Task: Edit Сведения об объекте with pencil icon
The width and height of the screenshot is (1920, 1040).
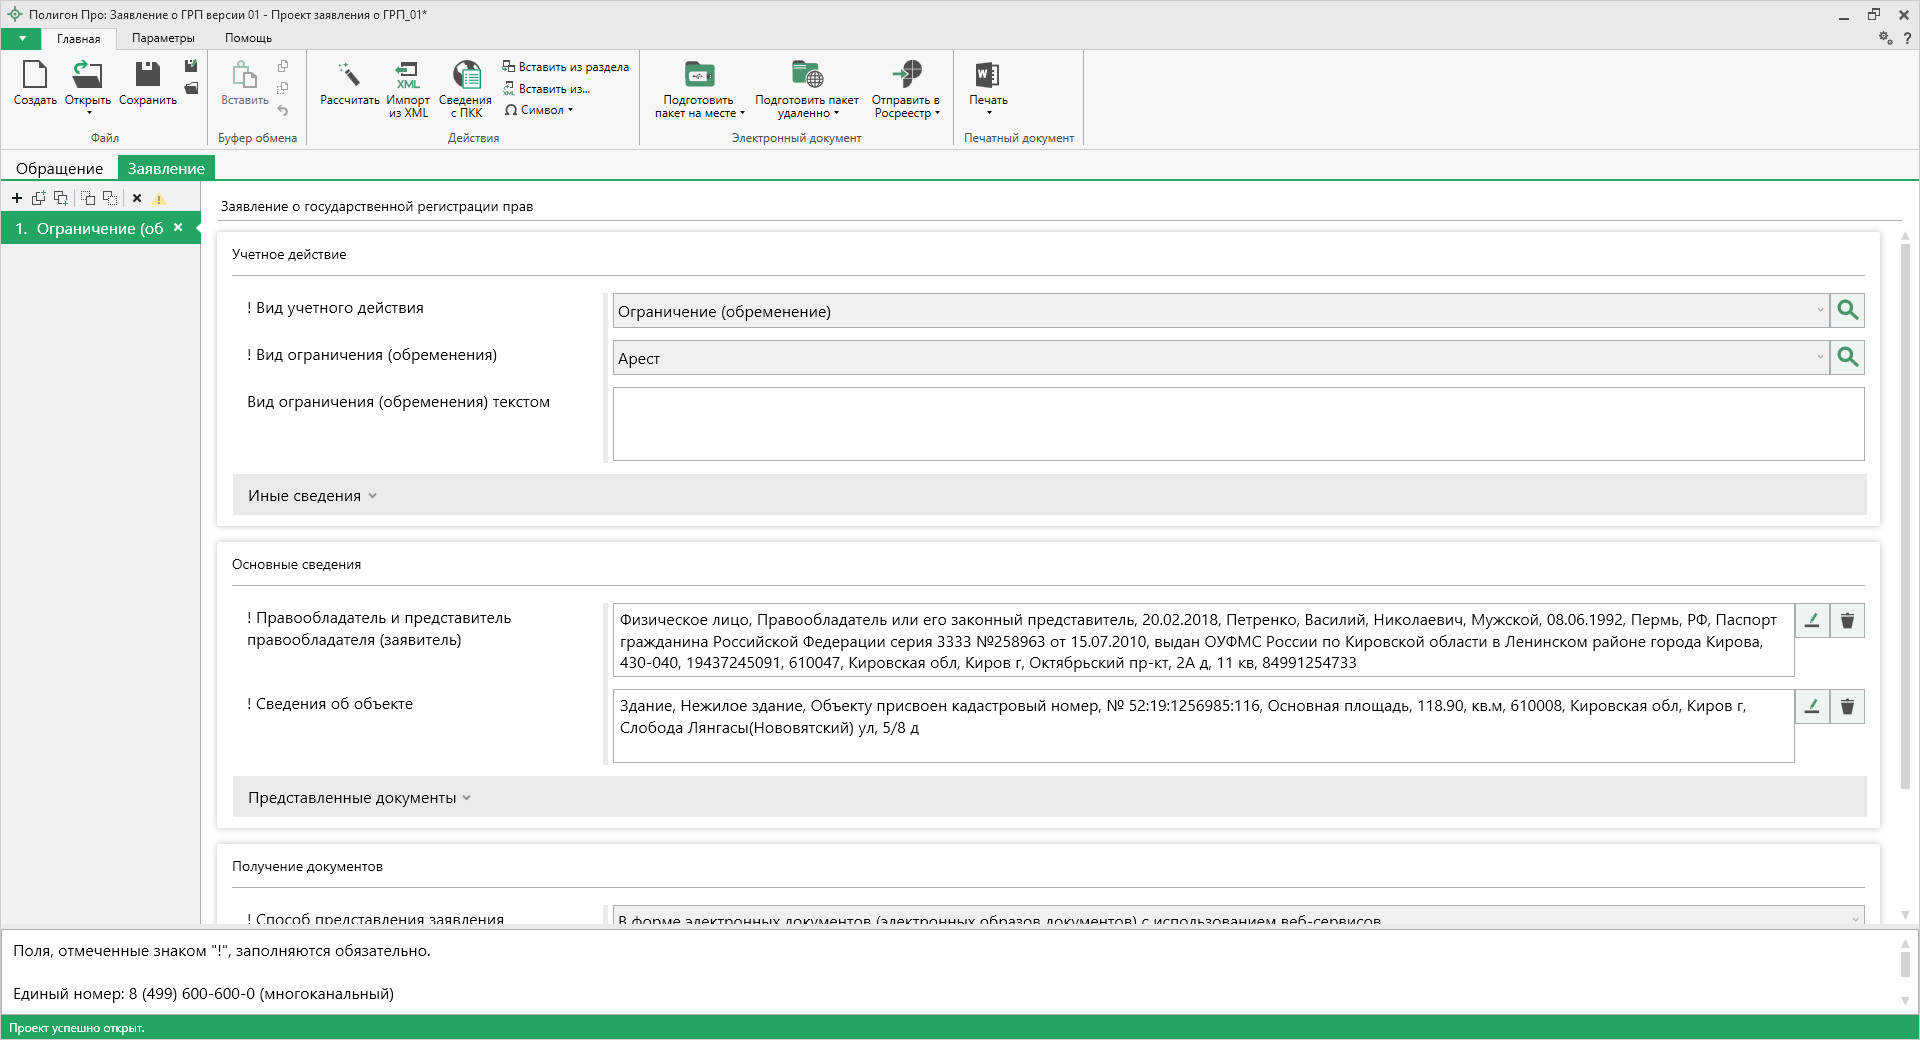Action: [x=1811, y=706]
